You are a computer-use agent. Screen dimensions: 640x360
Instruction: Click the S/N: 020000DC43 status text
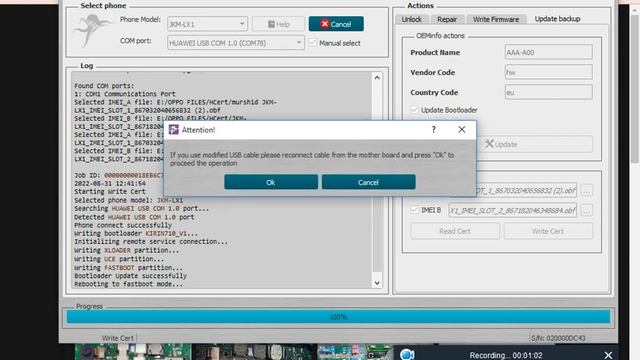(x=558, y=338)
